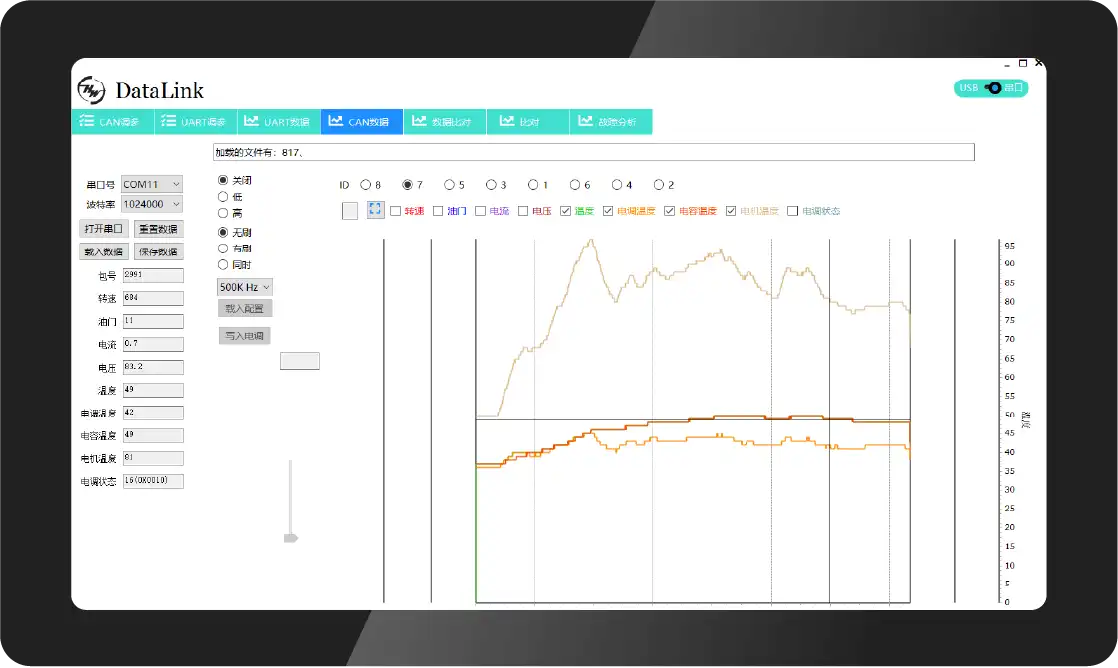Image resolution: width=1118 pixels, height=668 pixels.
Task: Click the DataLink logo icon
Action: click(x=90, y=90)
